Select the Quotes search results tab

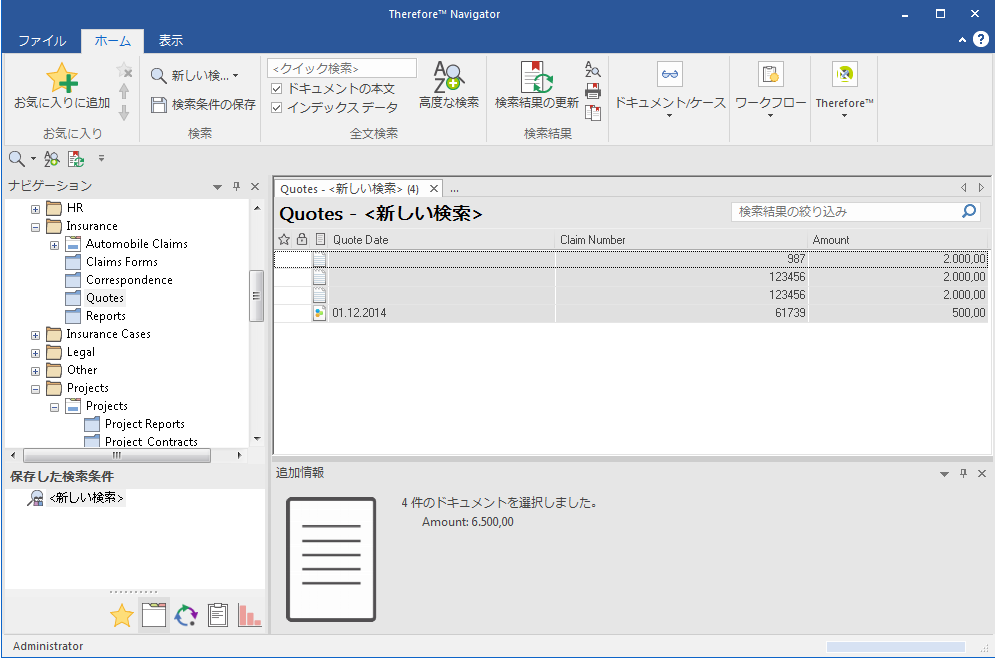coord(350,189)
